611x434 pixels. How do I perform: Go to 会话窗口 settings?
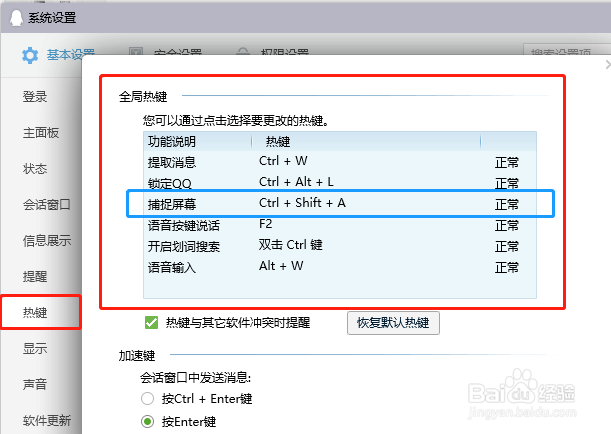pos(47,205)
